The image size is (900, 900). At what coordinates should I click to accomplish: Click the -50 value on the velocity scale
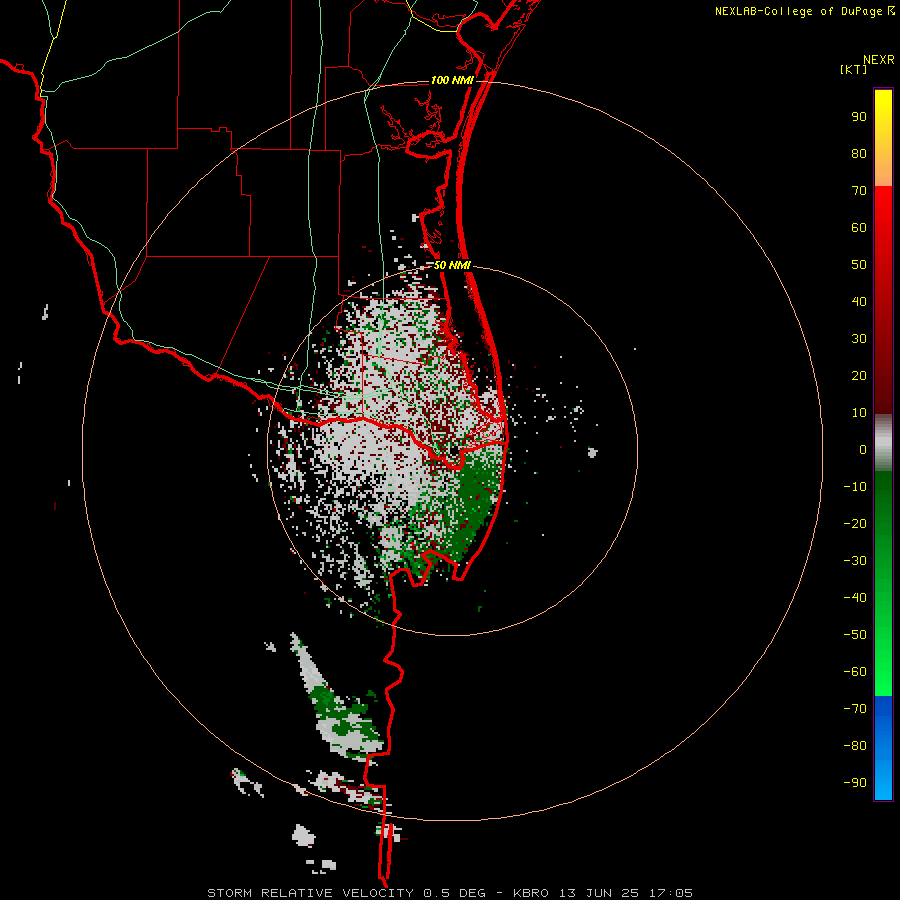coord(855,635)
